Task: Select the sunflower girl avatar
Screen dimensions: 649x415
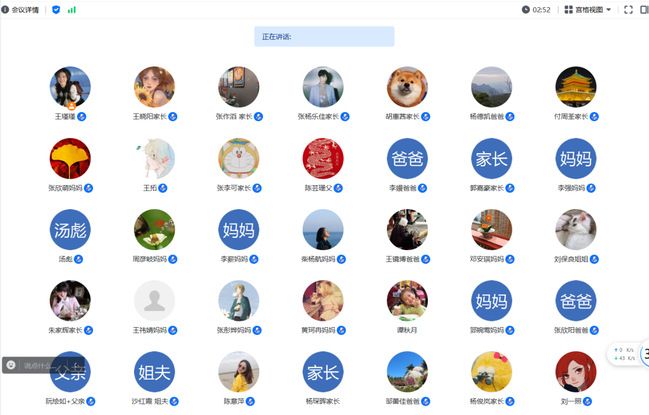Action: point(154,87)
